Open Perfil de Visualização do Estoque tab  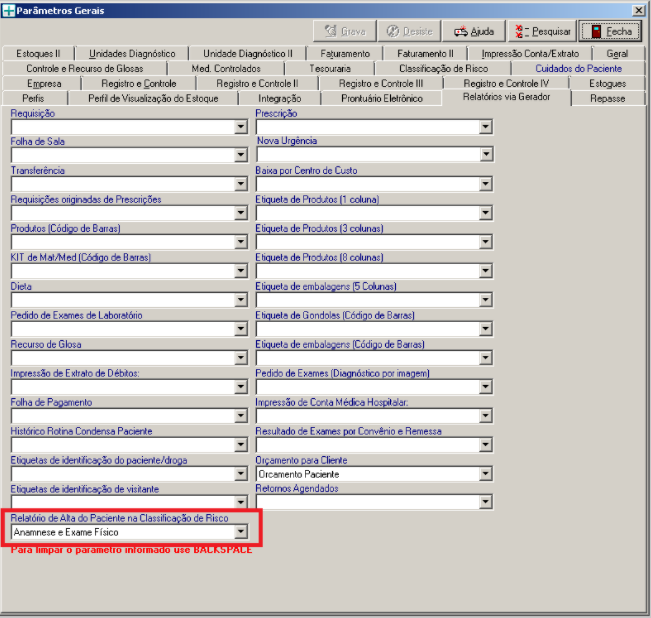click(x=153, y=98)
